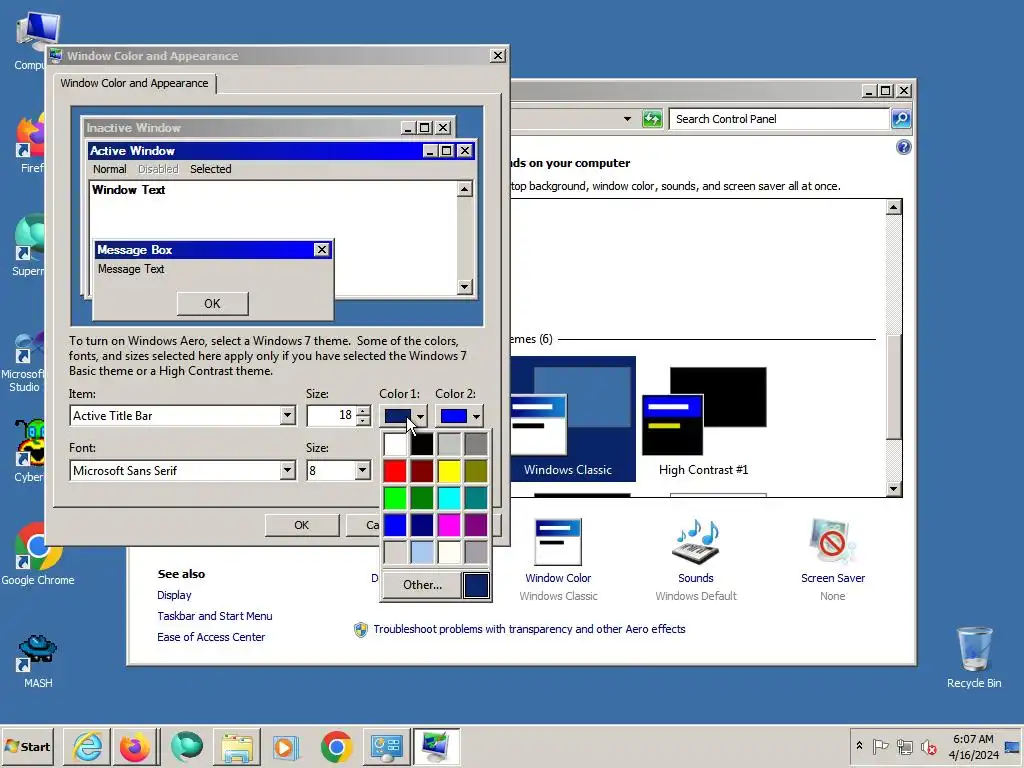Click the Other... color button
The height and width of the screenshot is (768, 1024).
(x=422, y=585)
